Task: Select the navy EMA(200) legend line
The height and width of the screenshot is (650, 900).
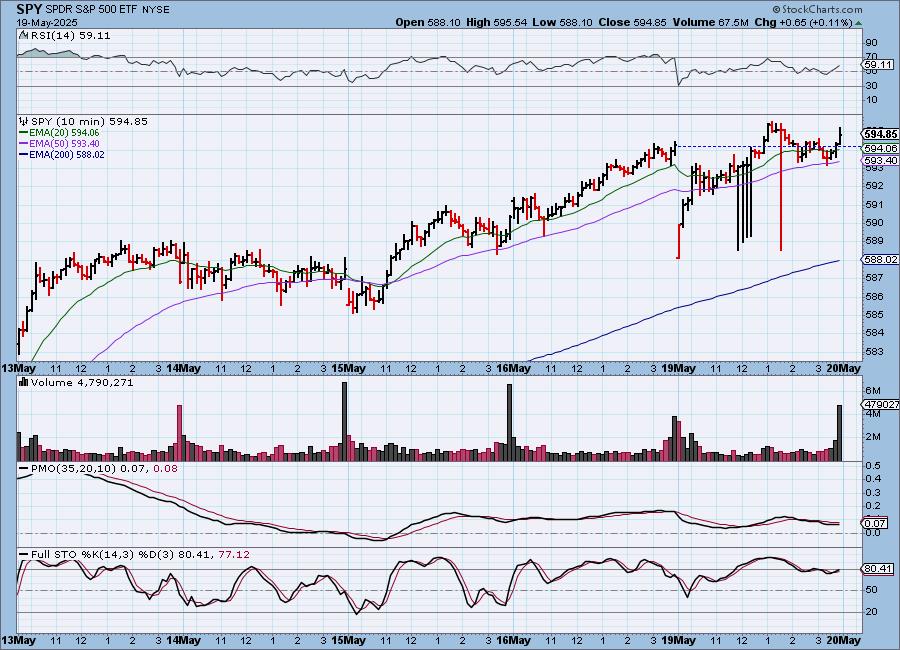Action: [24, 154]
